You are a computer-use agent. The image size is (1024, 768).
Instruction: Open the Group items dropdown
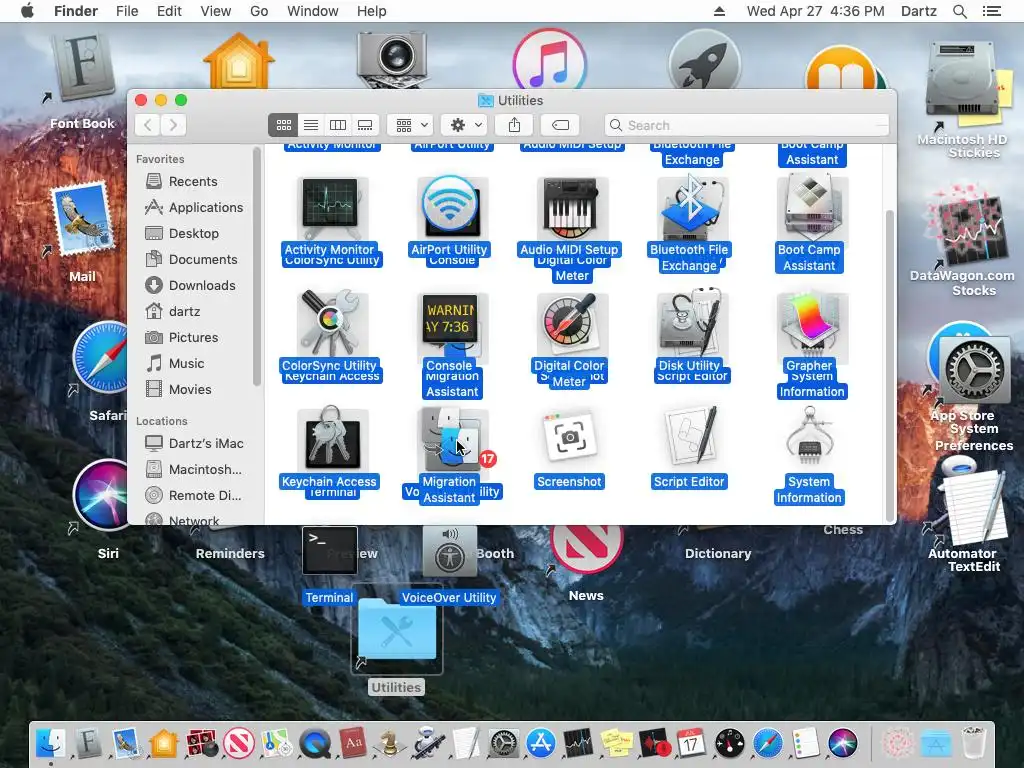410,125
